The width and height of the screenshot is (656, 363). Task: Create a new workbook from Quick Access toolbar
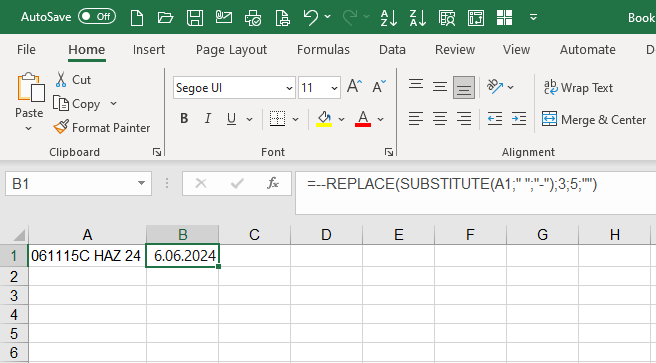click(x=137, y=18)
